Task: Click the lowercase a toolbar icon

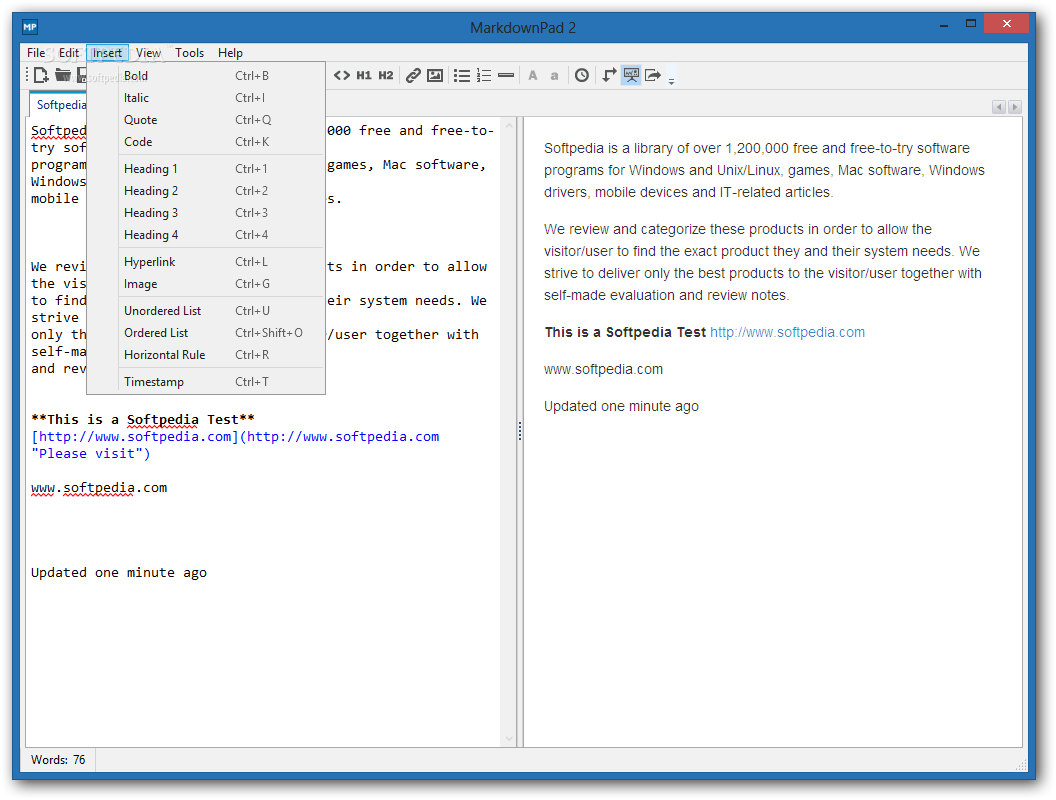Action: coord(554,76)
